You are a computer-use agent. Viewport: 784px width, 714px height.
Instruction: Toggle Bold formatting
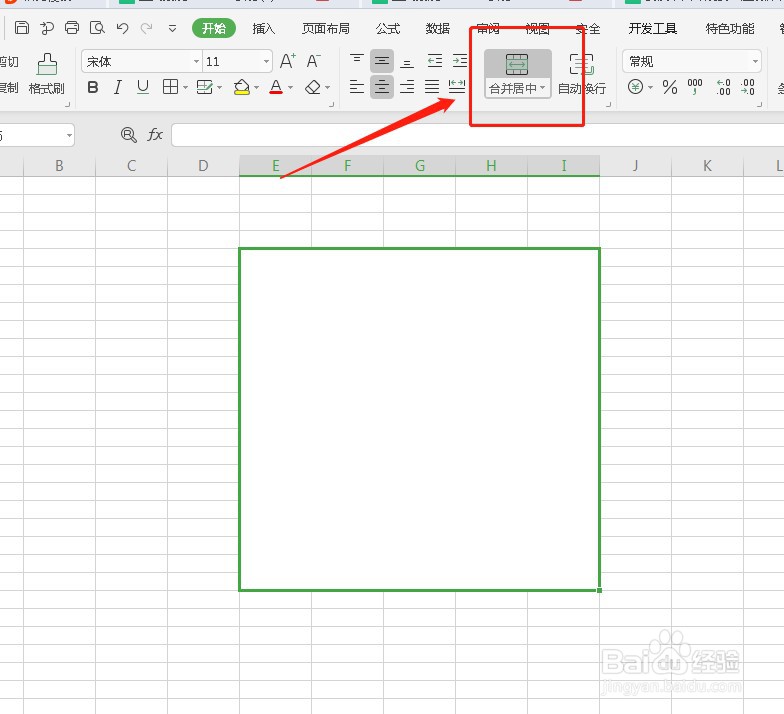(92, 87)
